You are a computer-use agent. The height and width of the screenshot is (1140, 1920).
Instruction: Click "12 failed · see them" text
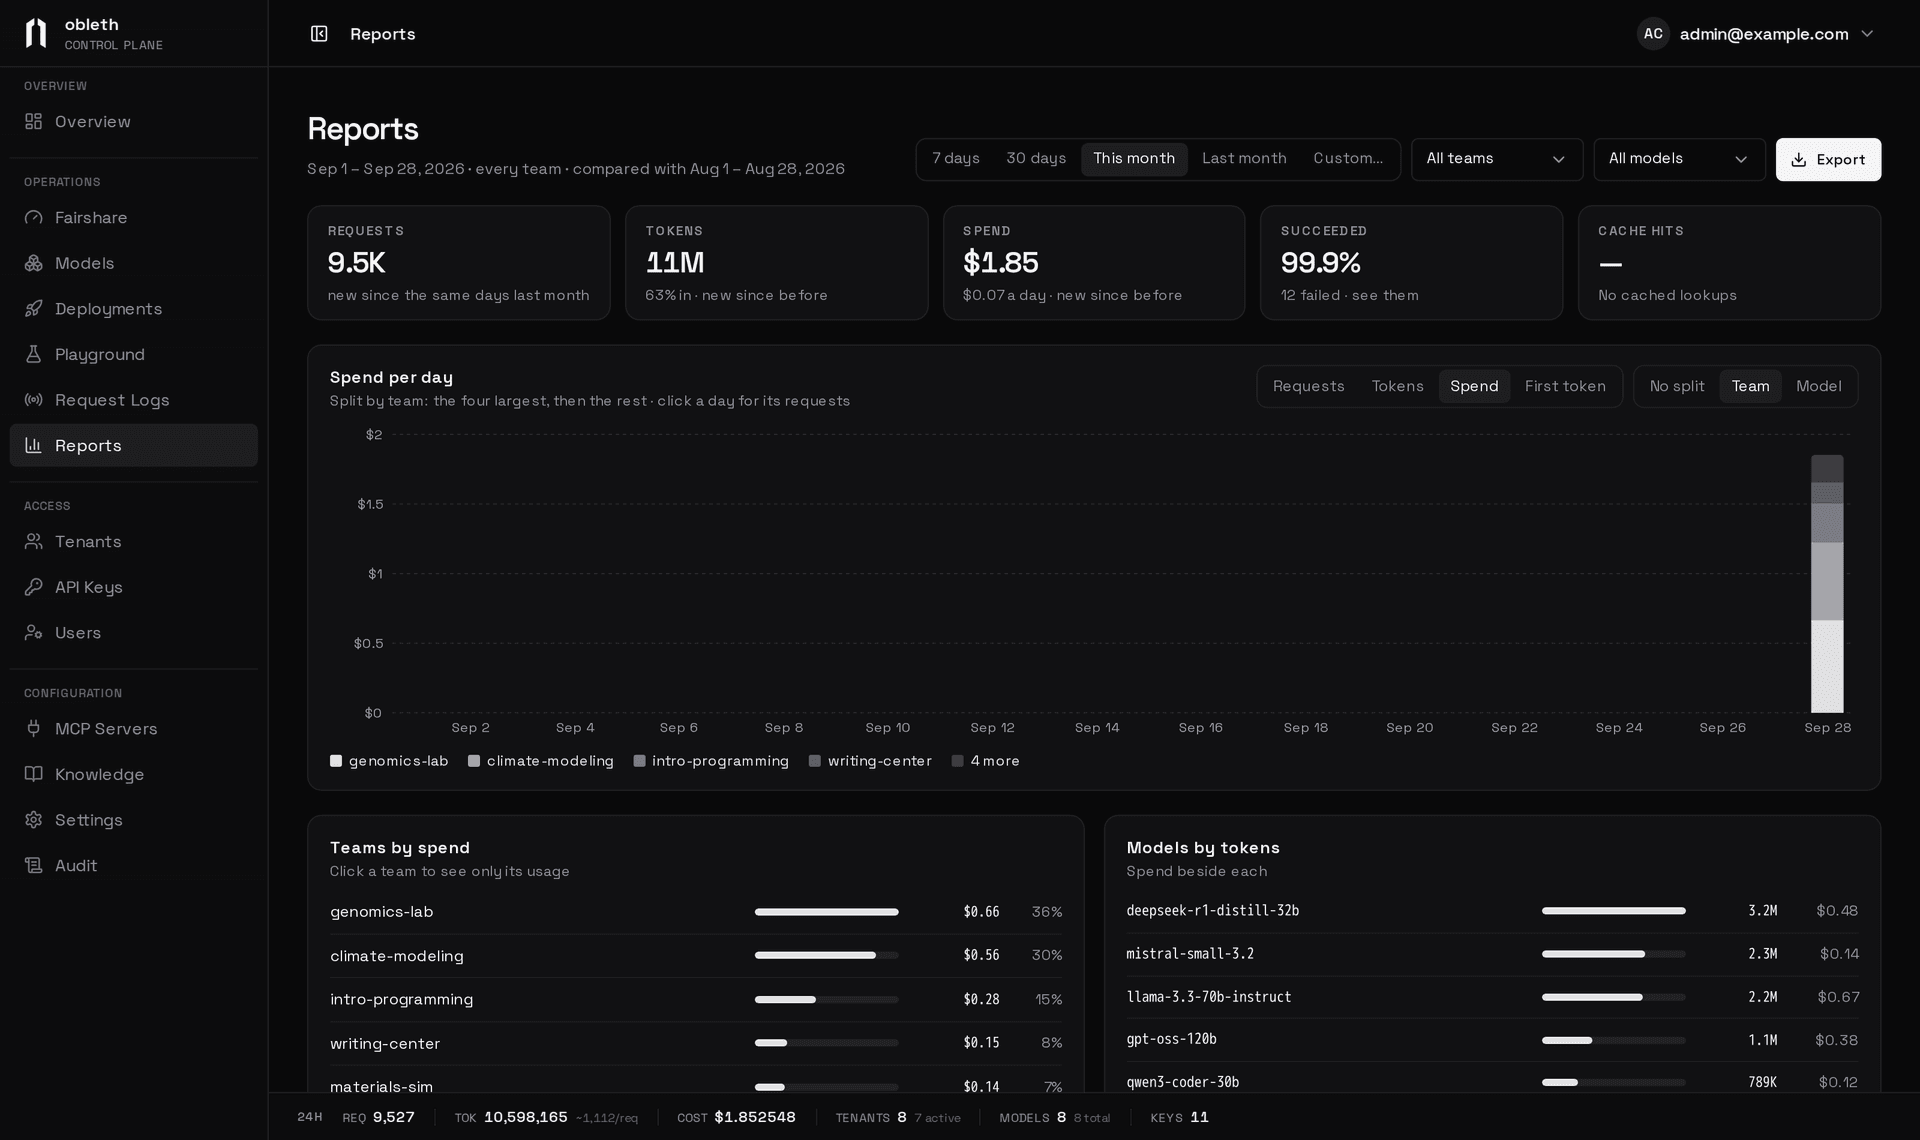[1349, 296]
